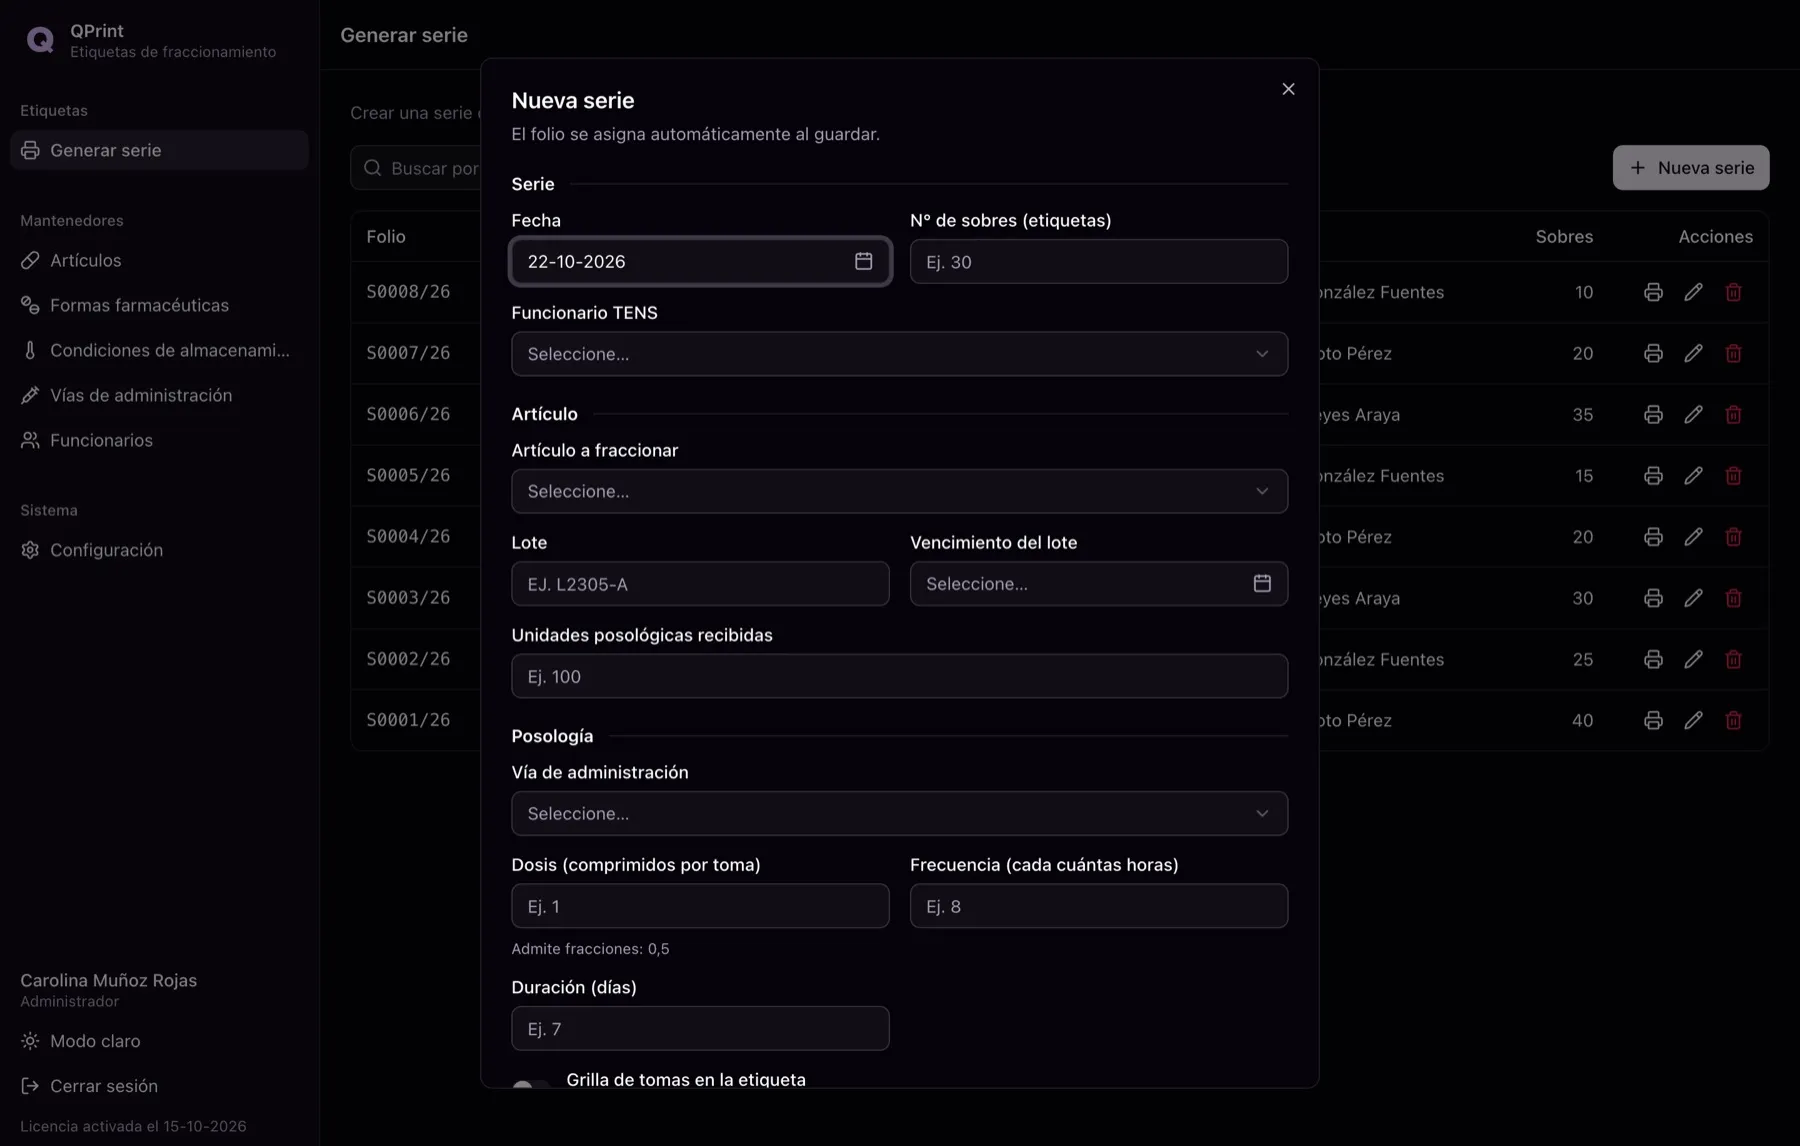Open the Vencimiento del lote date selector

[1098, 583]
